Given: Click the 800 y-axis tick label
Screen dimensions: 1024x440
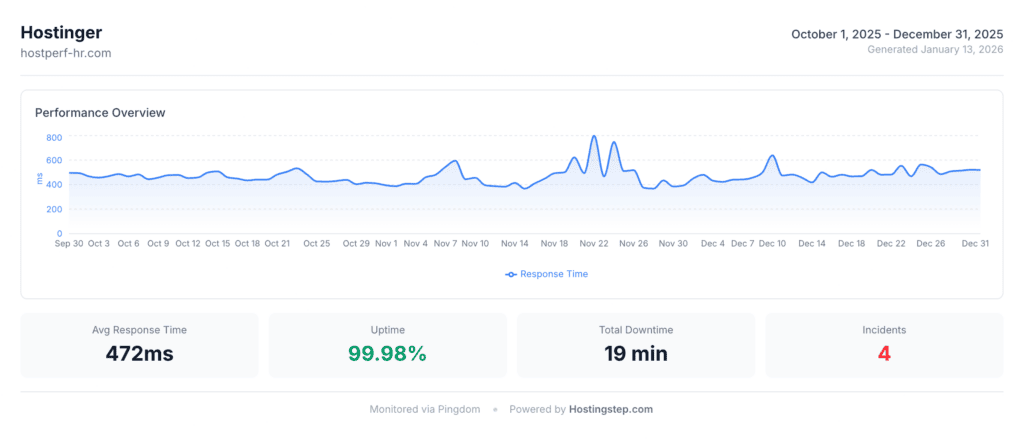Looking at the screenshot, I should (53, 137).
